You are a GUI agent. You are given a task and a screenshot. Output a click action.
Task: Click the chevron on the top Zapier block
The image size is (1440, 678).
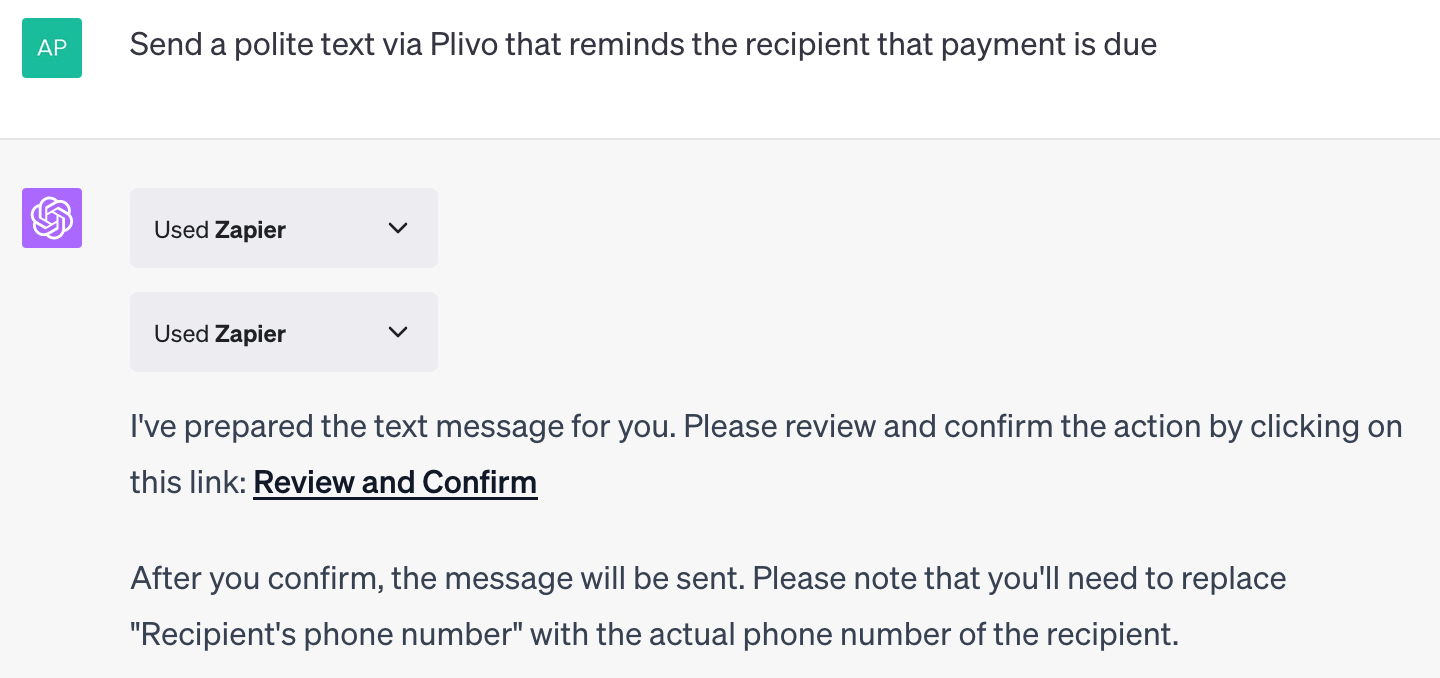click(x=398, y=228)
